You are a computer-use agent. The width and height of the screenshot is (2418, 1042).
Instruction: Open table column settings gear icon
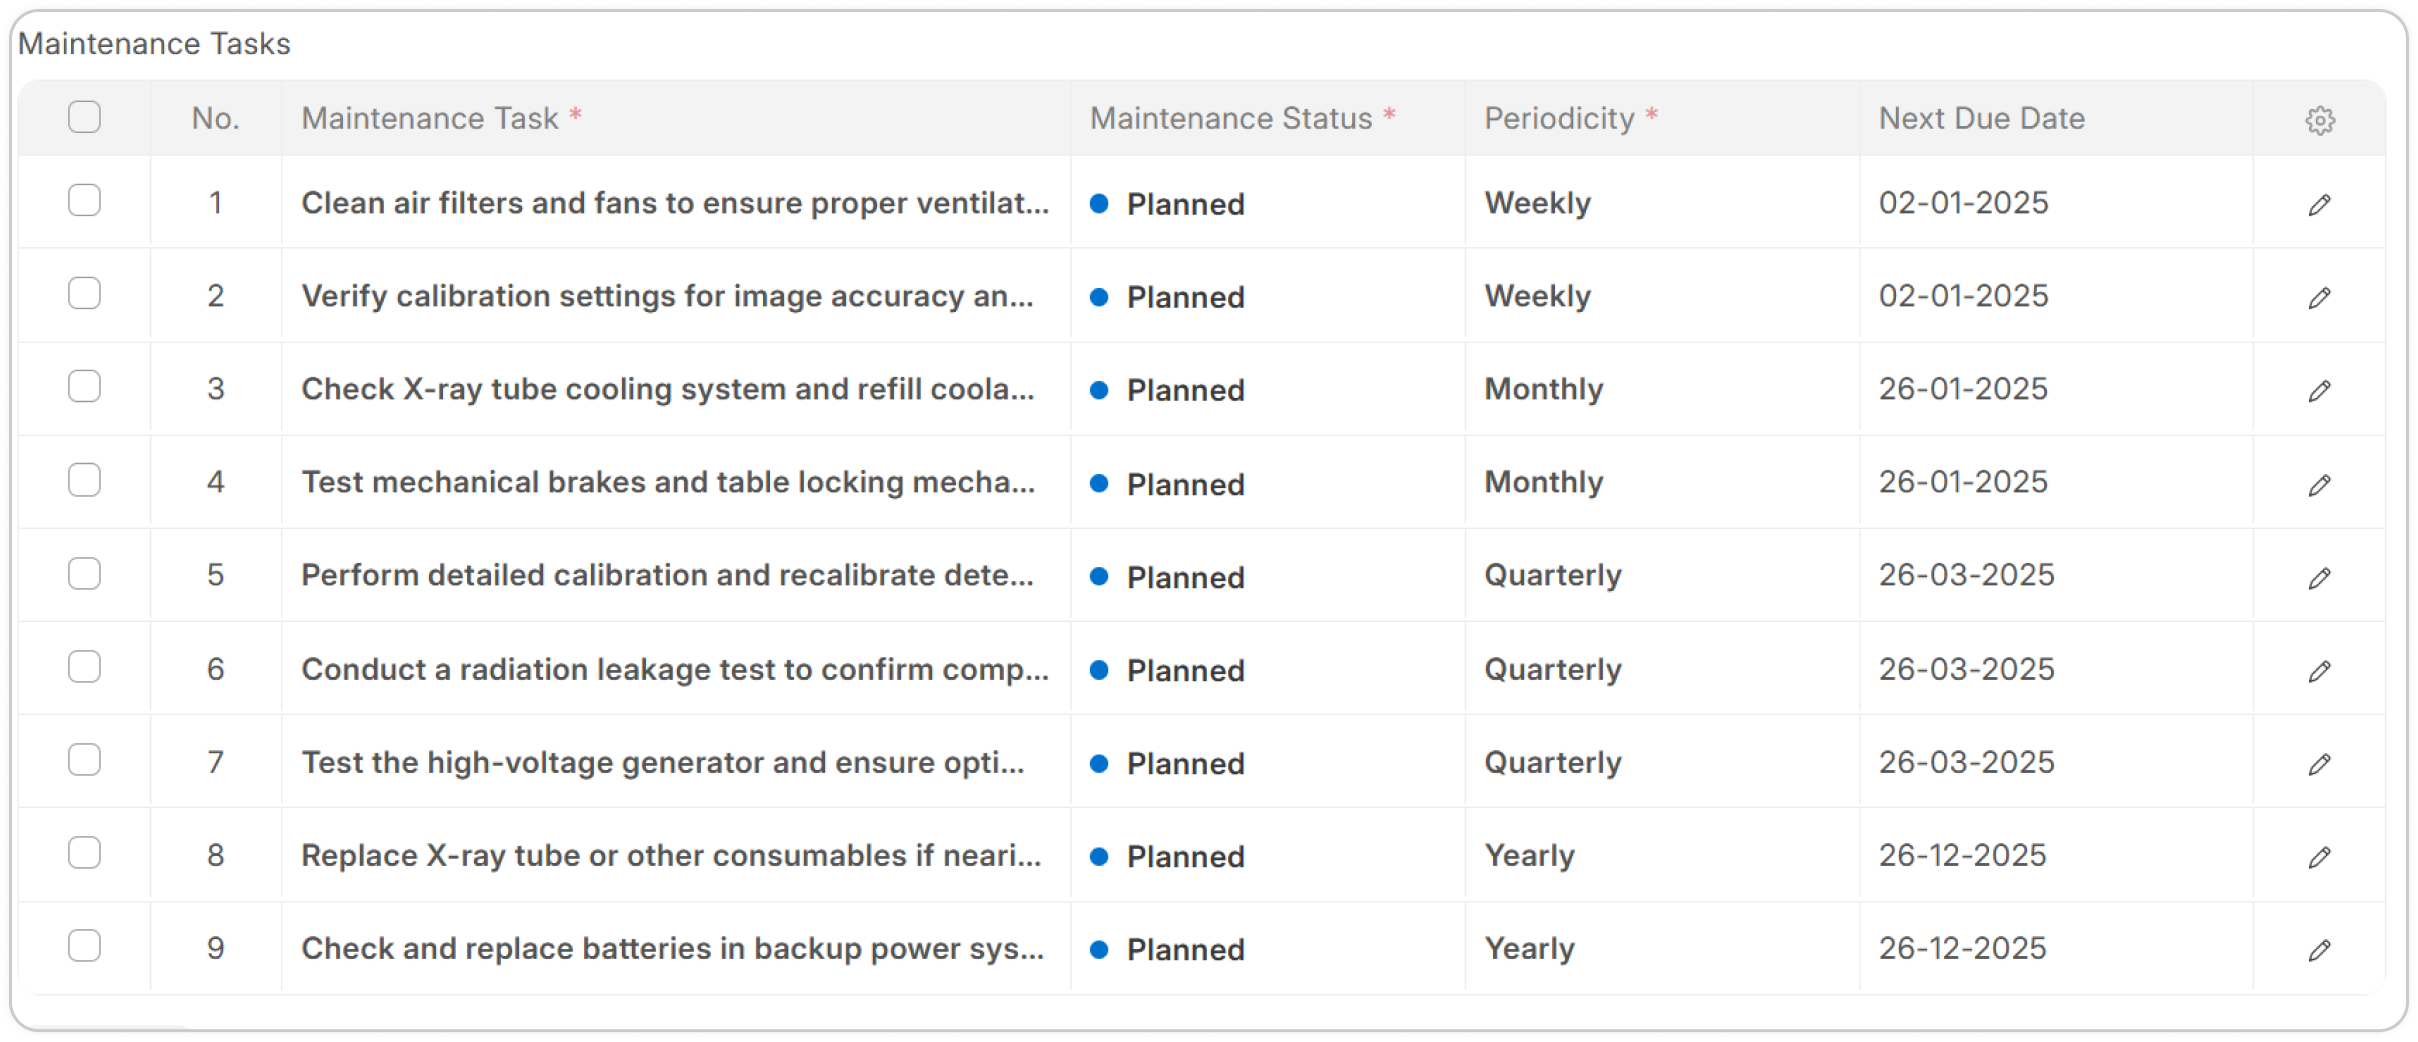pyautogui.click(x=2320, y=120)
